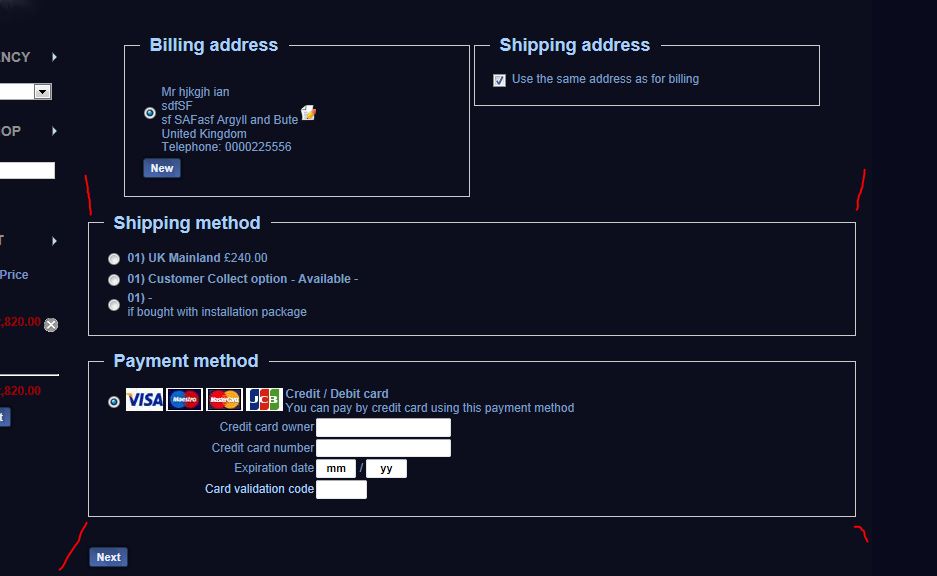Remove the cart item with the X icon
The width and height of the screenshot is (937, 576).
(x=51, y=324)
